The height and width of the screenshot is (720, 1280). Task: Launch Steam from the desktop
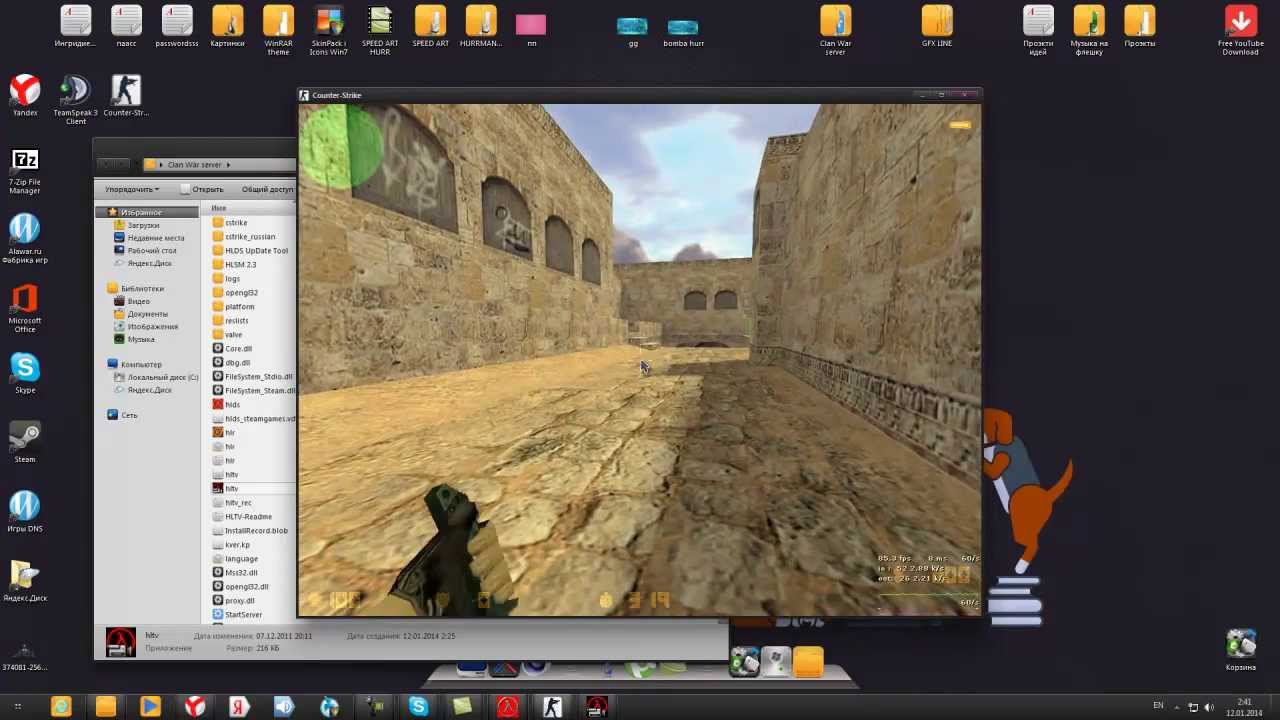point(25,443)
